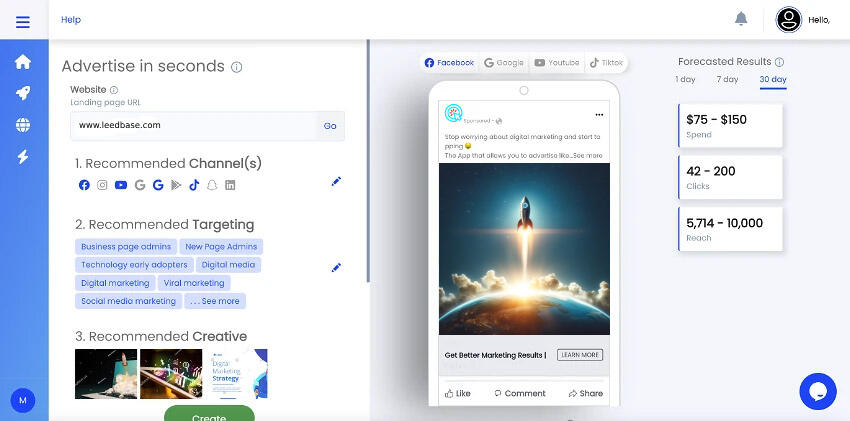
Task: Open the hamburger menu
Action: [x=23, y=20]
